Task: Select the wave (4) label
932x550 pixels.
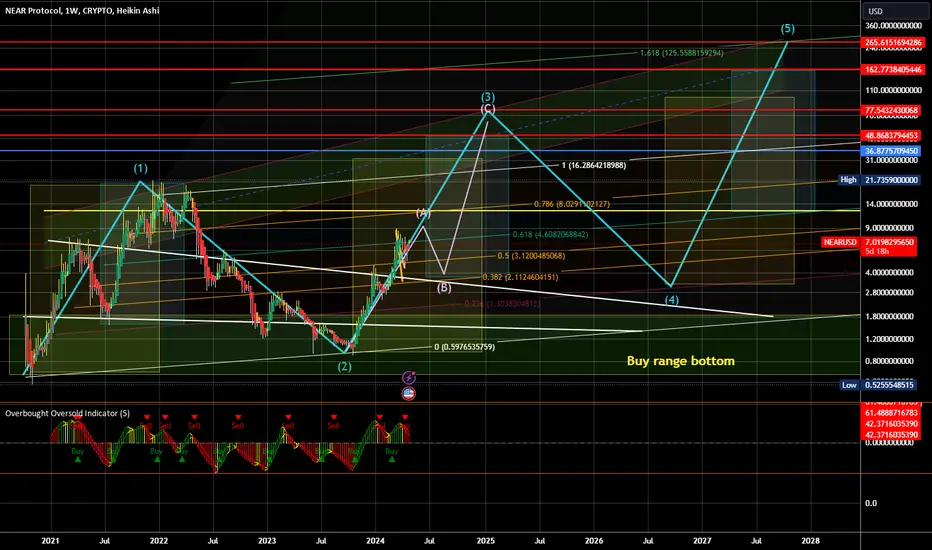Action: (x=672, y=300)
